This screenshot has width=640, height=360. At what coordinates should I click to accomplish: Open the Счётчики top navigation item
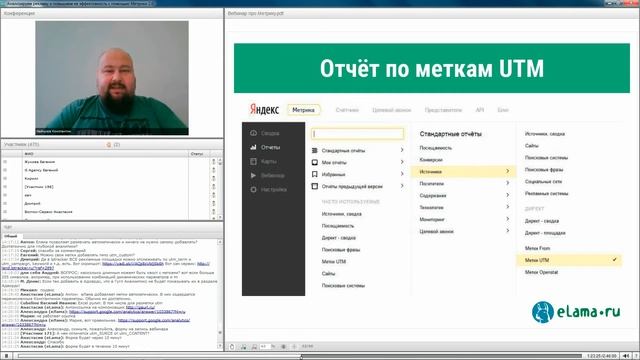pyautogui.click(x=347, y=110)
